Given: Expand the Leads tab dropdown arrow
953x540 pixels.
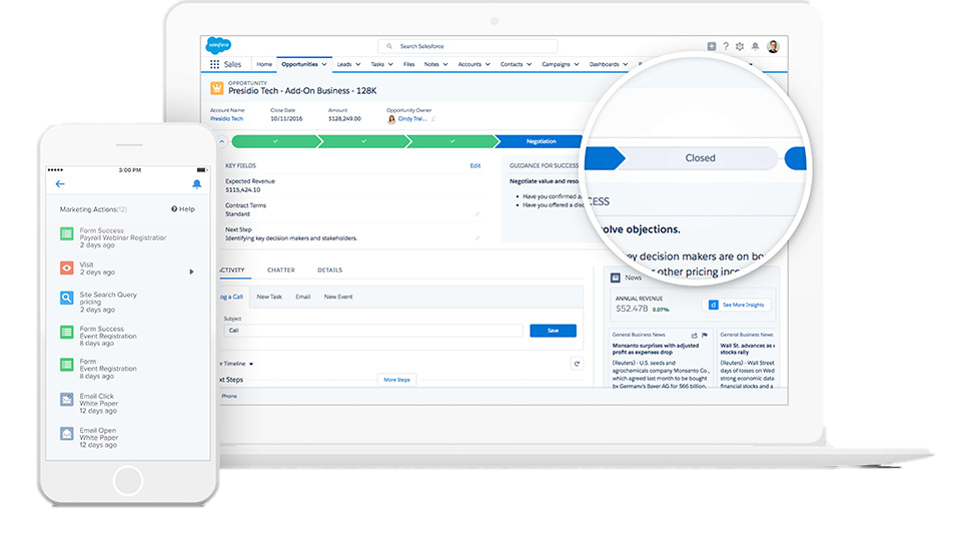Looking at the screenshot, I should pos(358,64).
